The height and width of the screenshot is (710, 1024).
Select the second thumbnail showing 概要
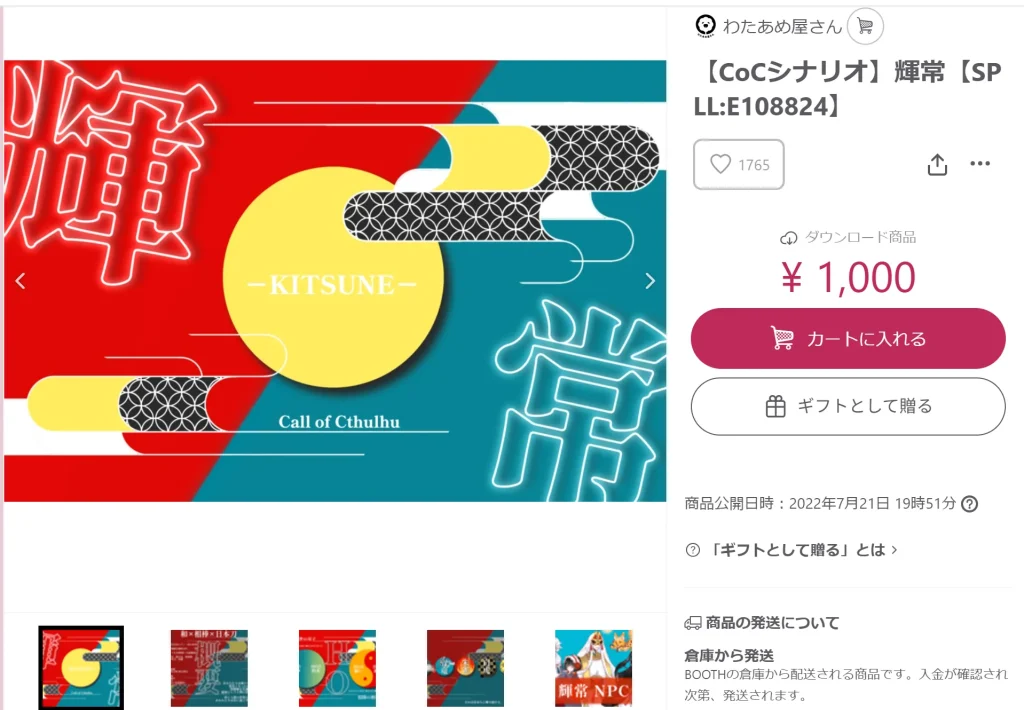(x=209, y=668)
